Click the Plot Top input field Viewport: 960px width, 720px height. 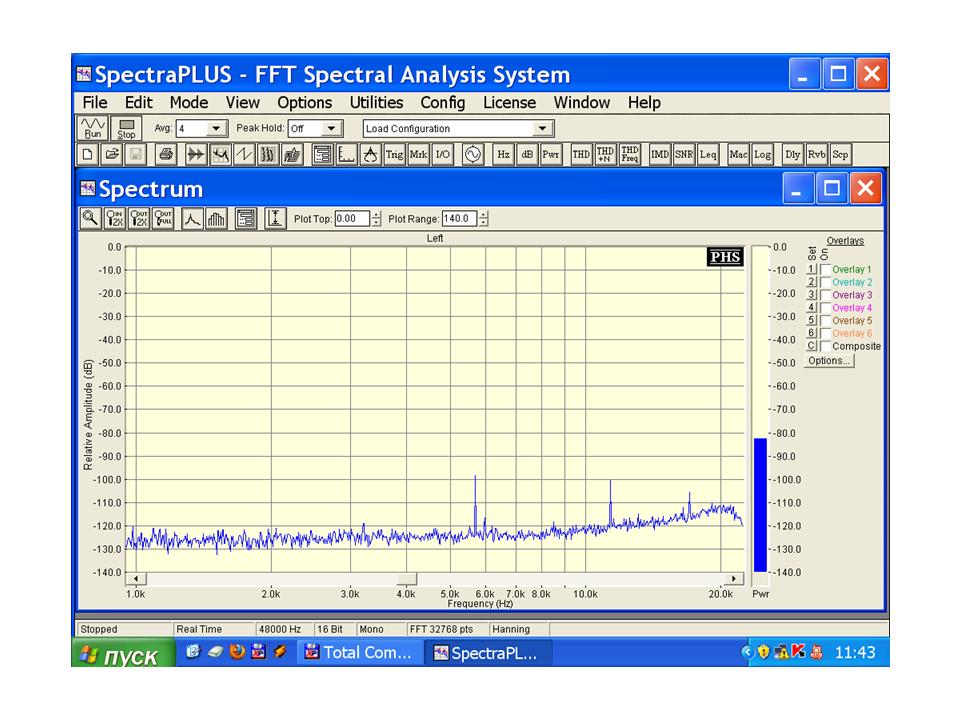coord(352,219)
